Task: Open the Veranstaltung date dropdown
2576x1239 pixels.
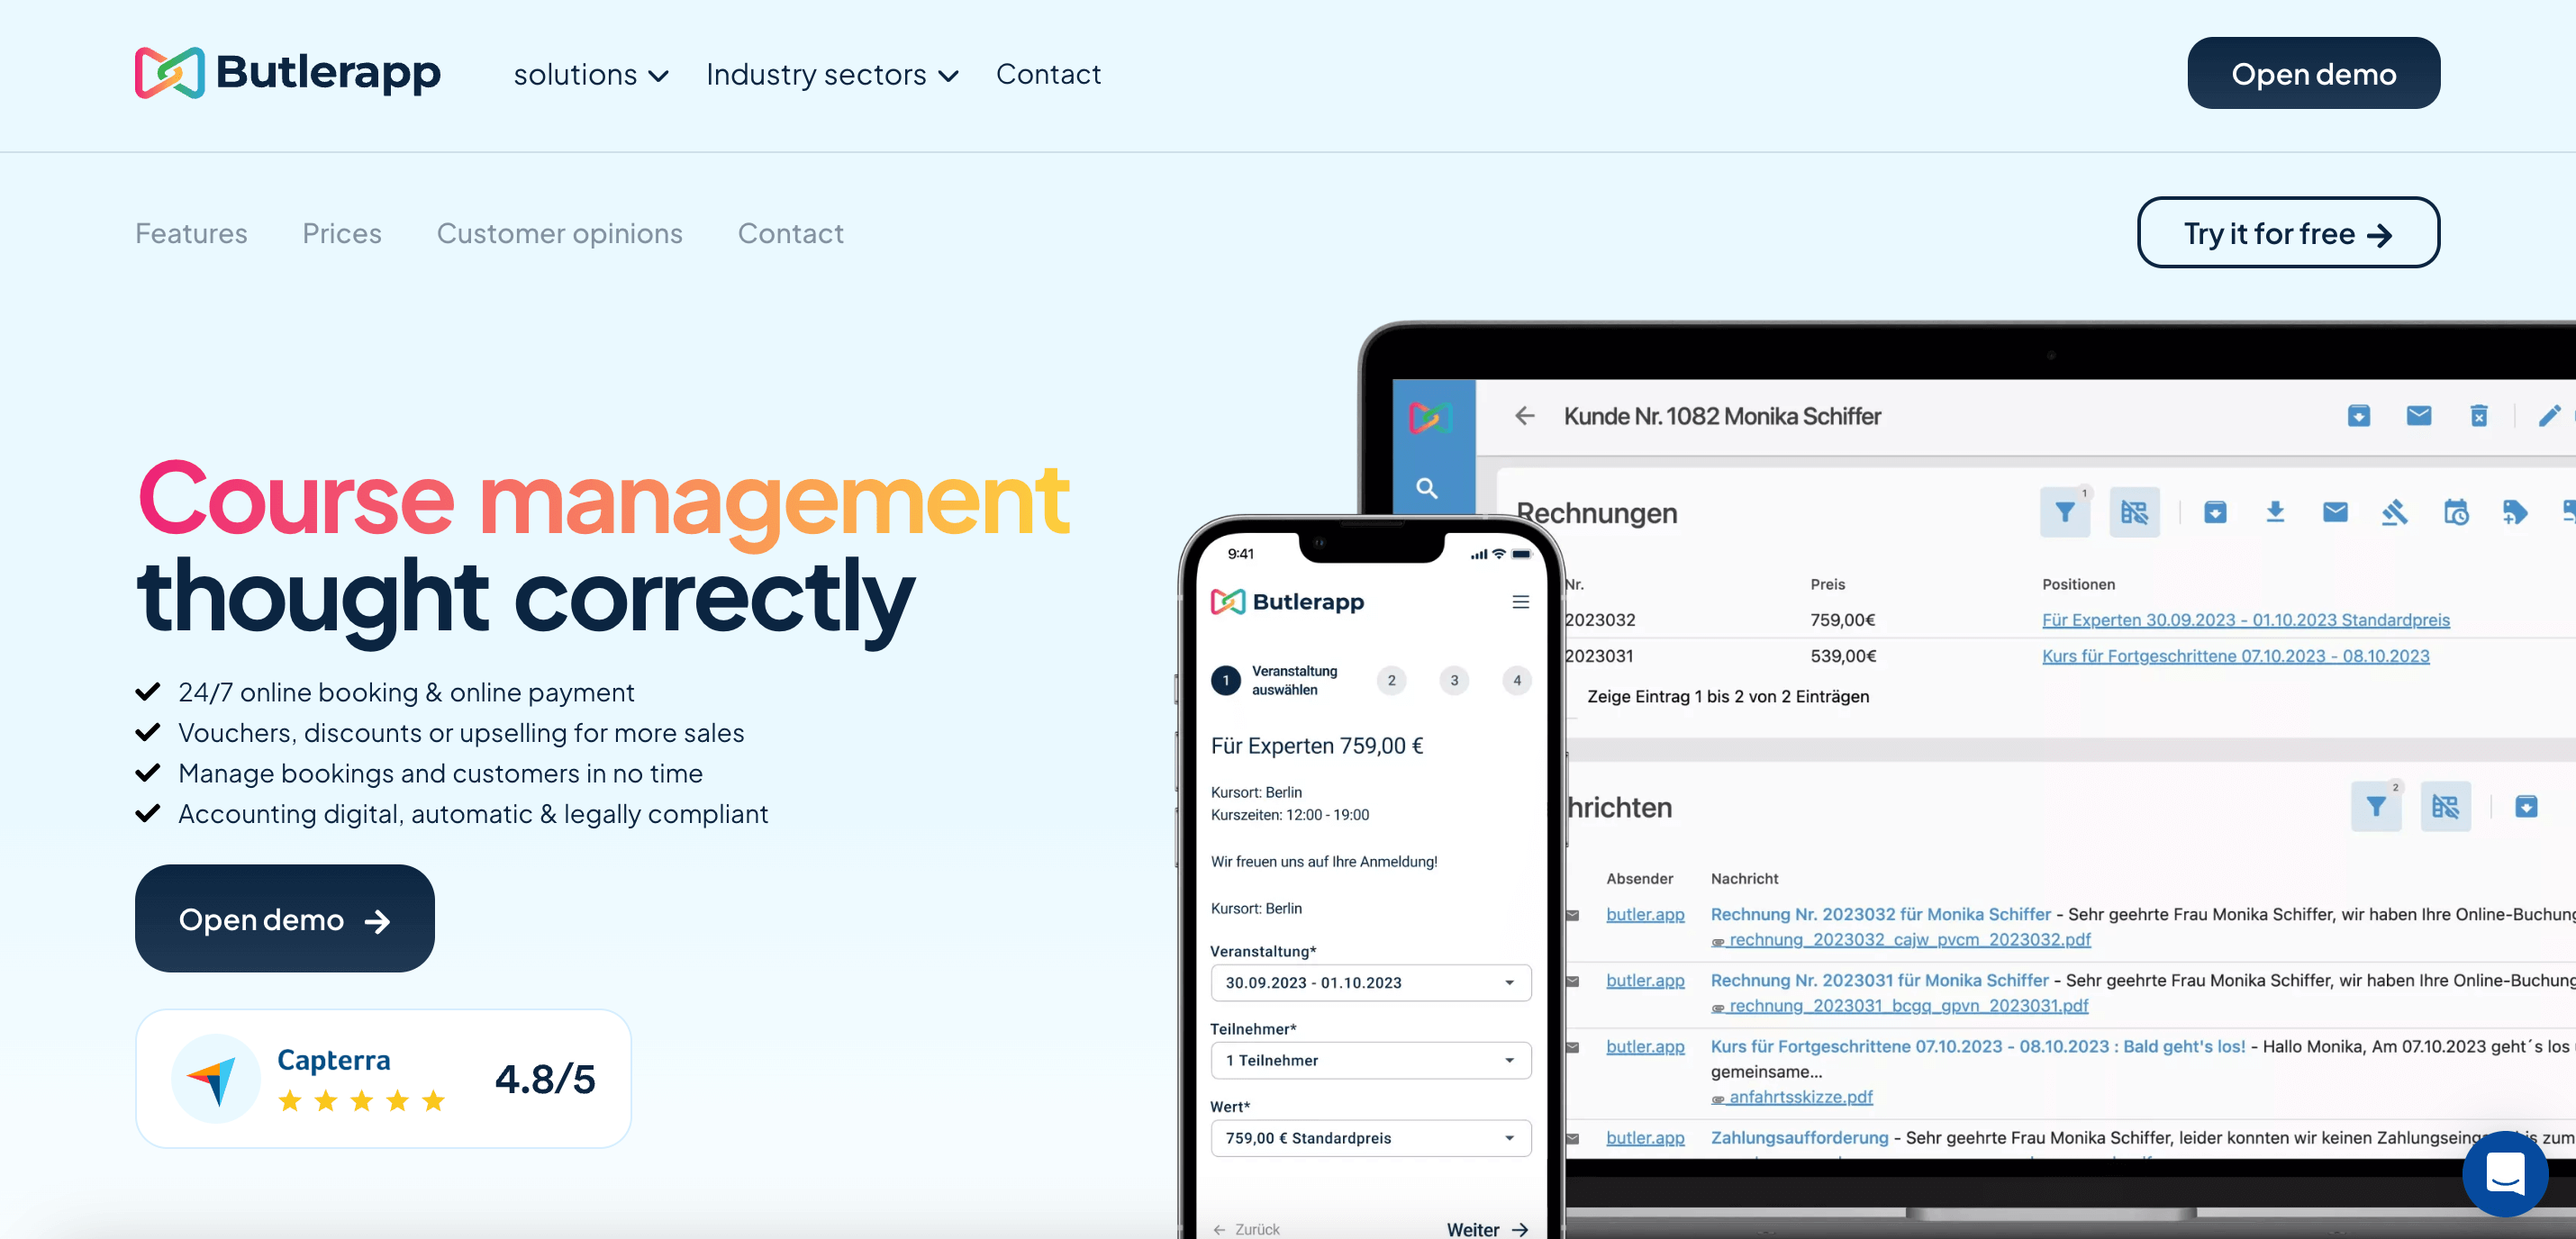Action: 1370,982
